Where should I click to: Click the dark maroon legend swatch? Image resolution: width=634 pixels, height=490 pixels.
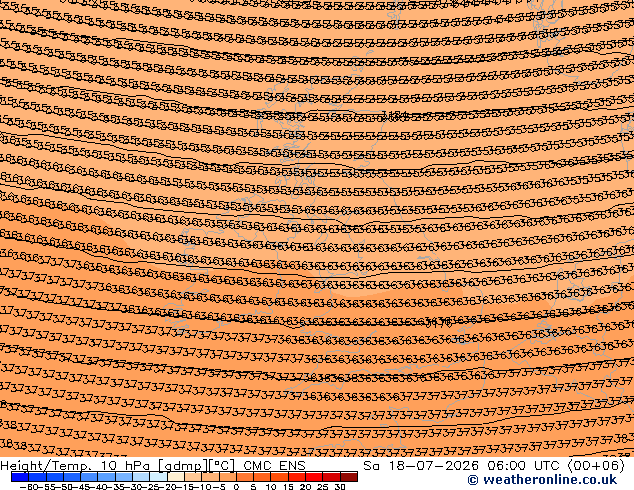point(349,477)
